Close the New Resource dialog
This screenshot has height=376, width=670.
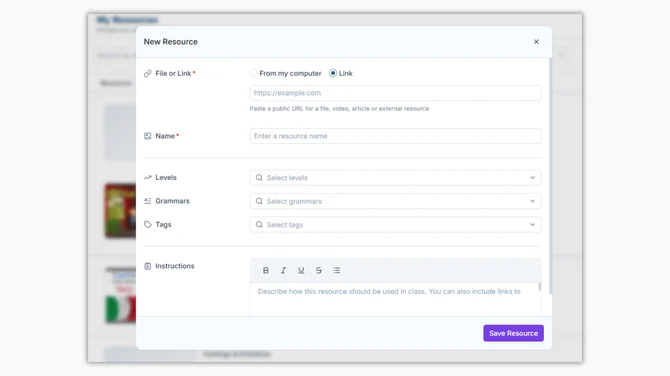click(x=536, y=41)
